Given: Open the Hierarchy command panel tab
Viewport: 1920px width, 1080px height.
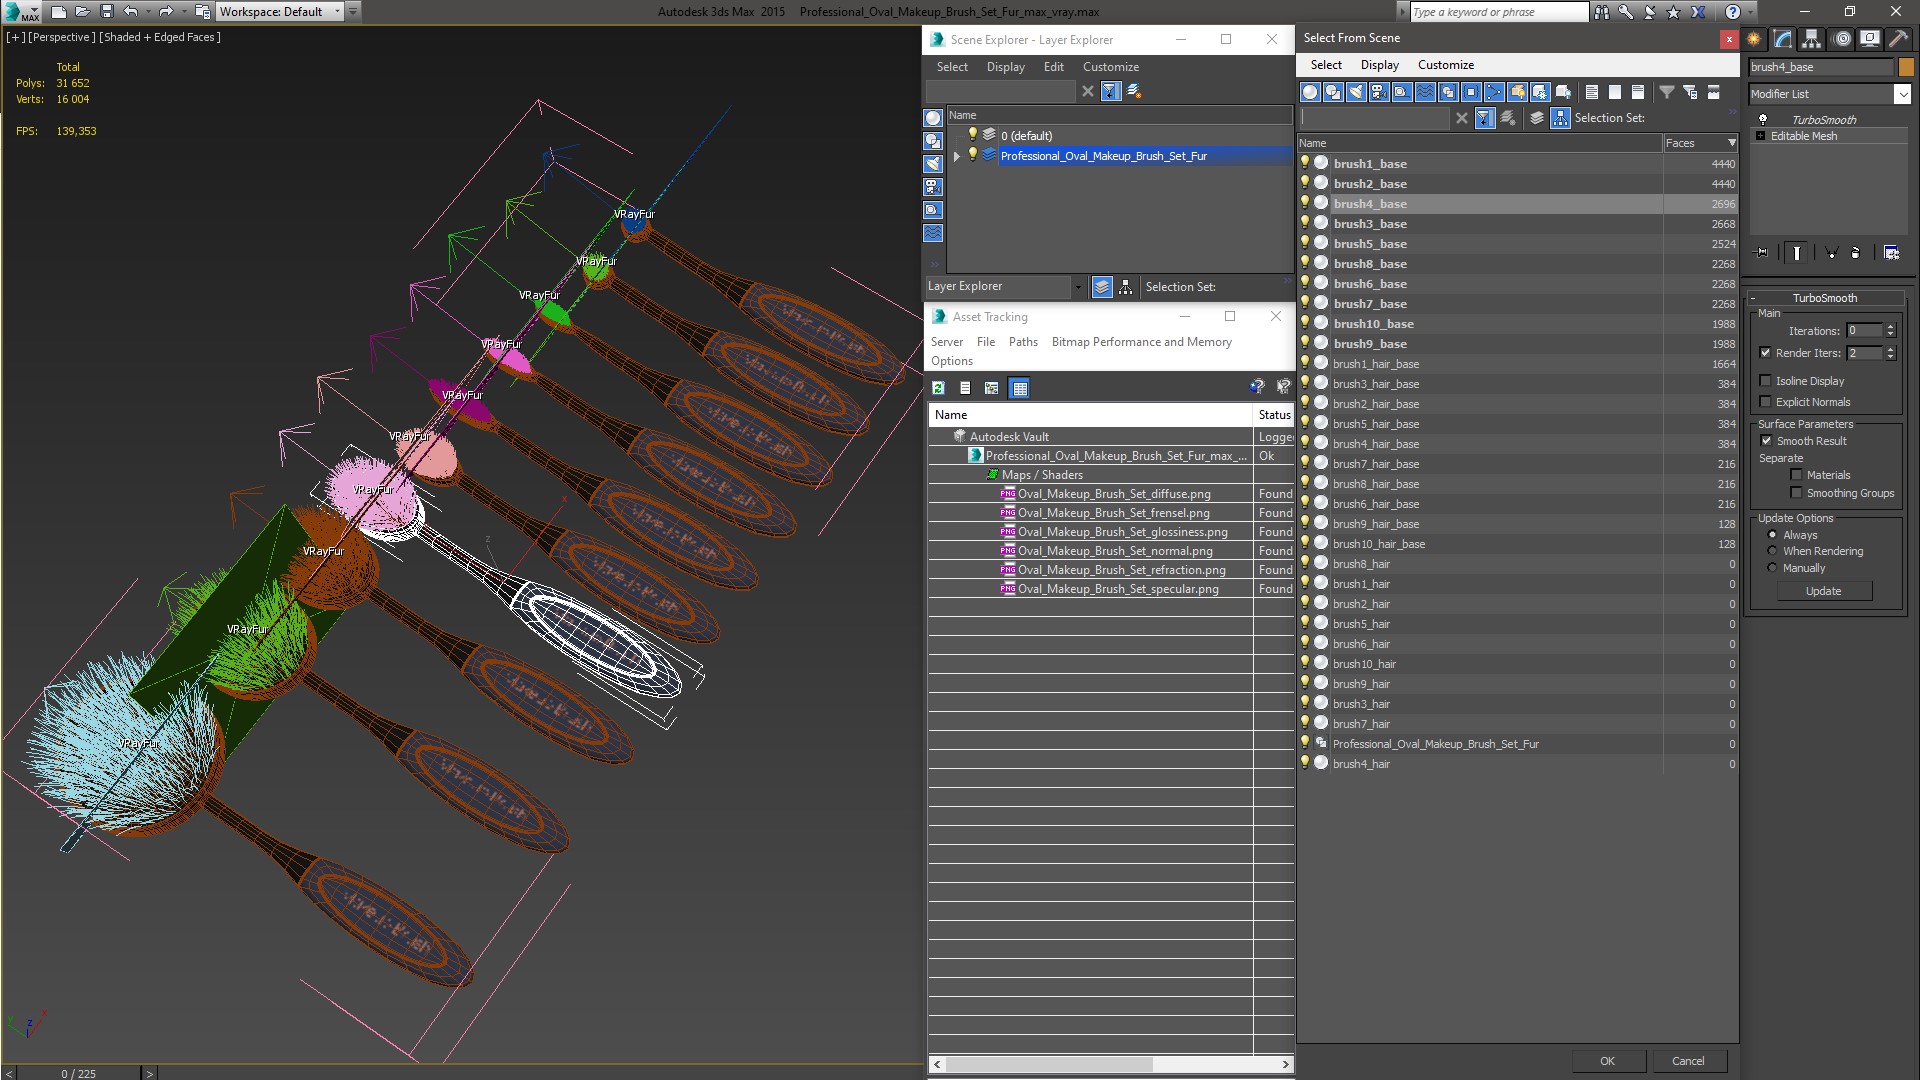Looking at the screenshot, I should click(1812, 39).
